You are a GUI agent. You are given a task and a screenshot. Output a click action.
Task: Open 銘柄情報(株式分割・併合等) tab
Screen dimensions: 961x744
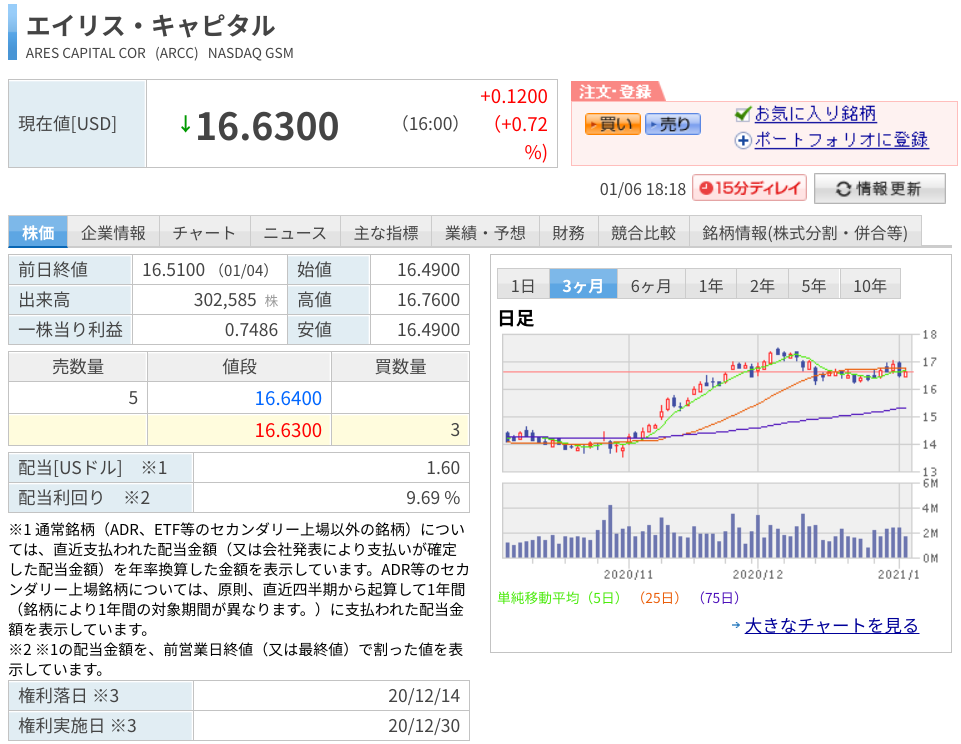point(805,232)
